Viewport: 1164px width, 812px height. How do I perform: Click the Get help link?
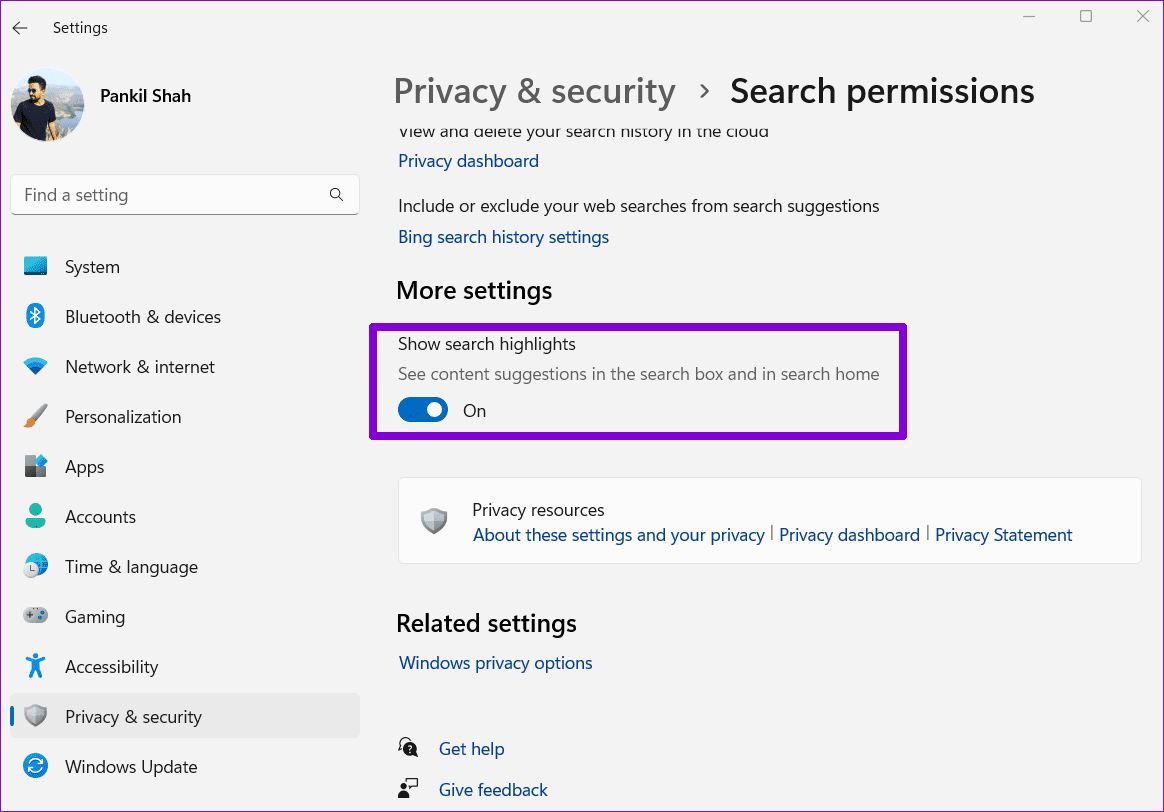(471, 749)
